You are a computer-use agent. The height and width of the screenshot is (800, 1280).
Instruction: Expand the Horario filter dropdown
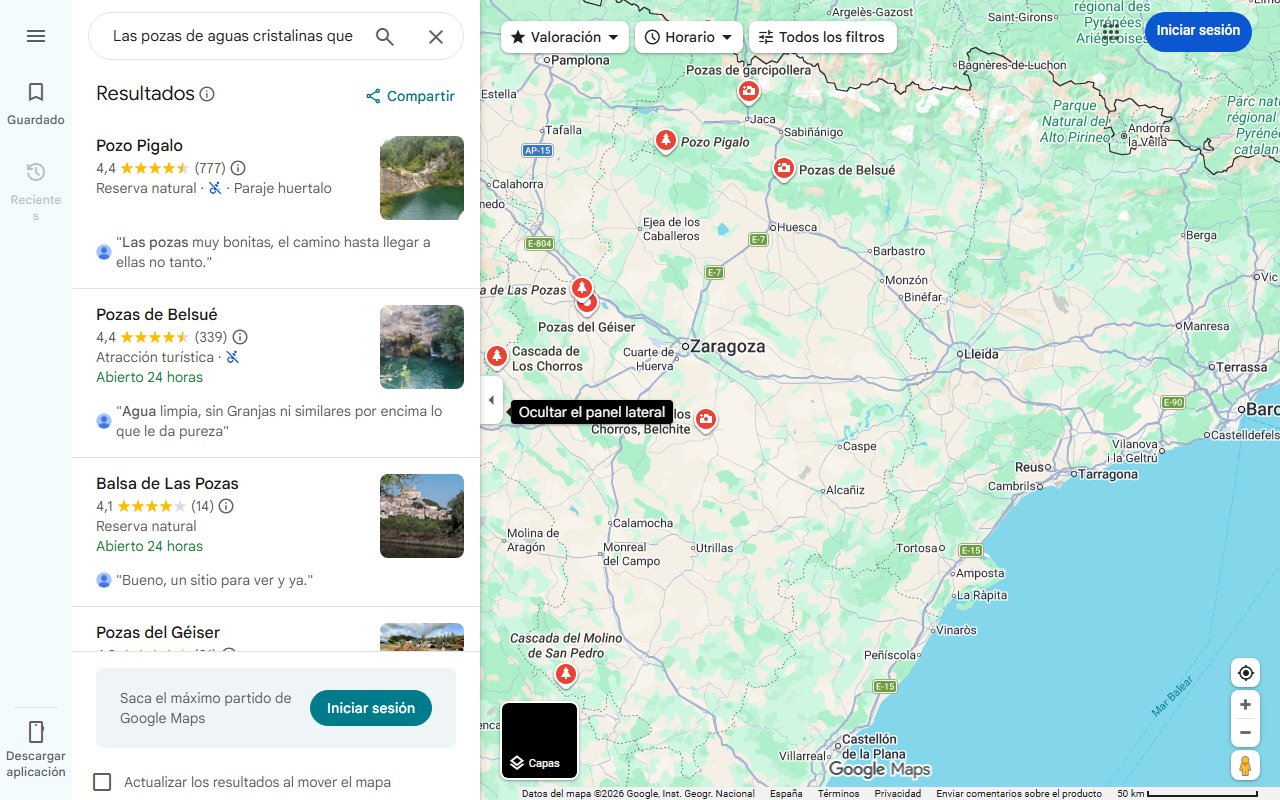tap(688, 36)
